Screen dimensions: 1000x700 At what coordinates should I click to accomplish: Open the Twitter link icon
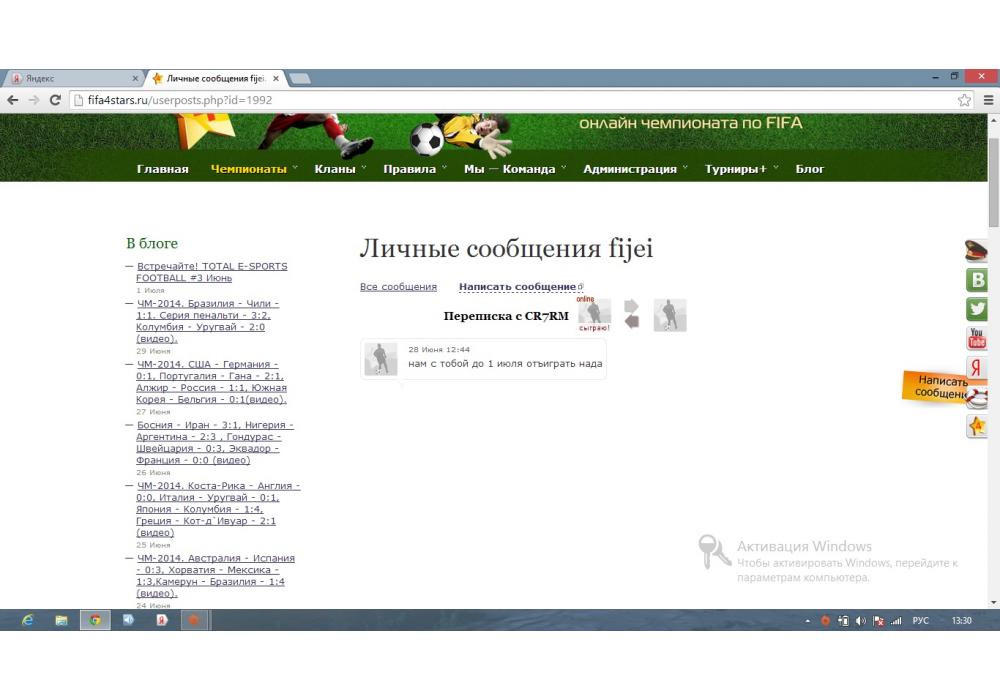coord(977,309)
